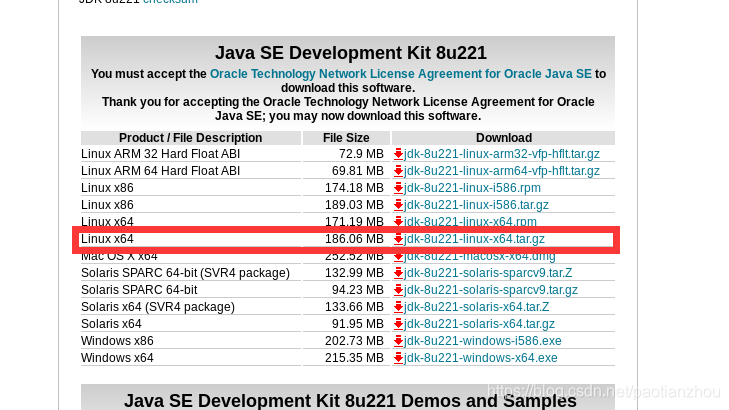The height and width of the screenshot is (410, 729).
Task: Download jdk-8u221-linux-x64.rpm file
Action: click(x=470, y=222)
